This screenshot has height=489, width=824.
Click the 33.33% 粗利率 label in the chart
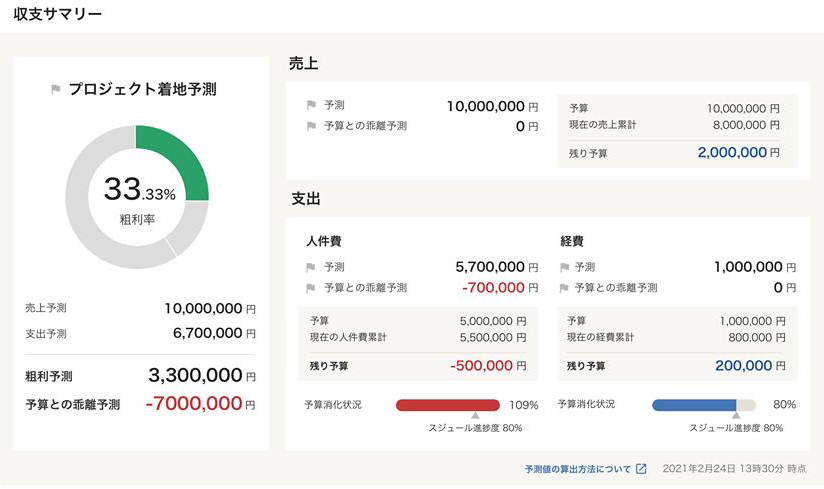(136, 195)
